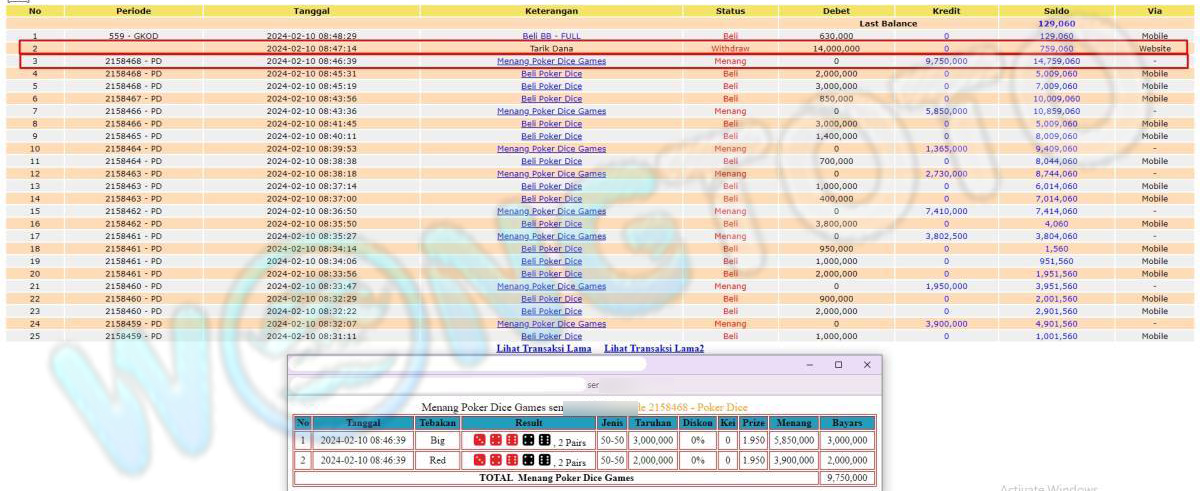Open 'Beli Poker Dice' link in row 4
Viewport: 1200px width, 491px height.
[x=551, y=74]
